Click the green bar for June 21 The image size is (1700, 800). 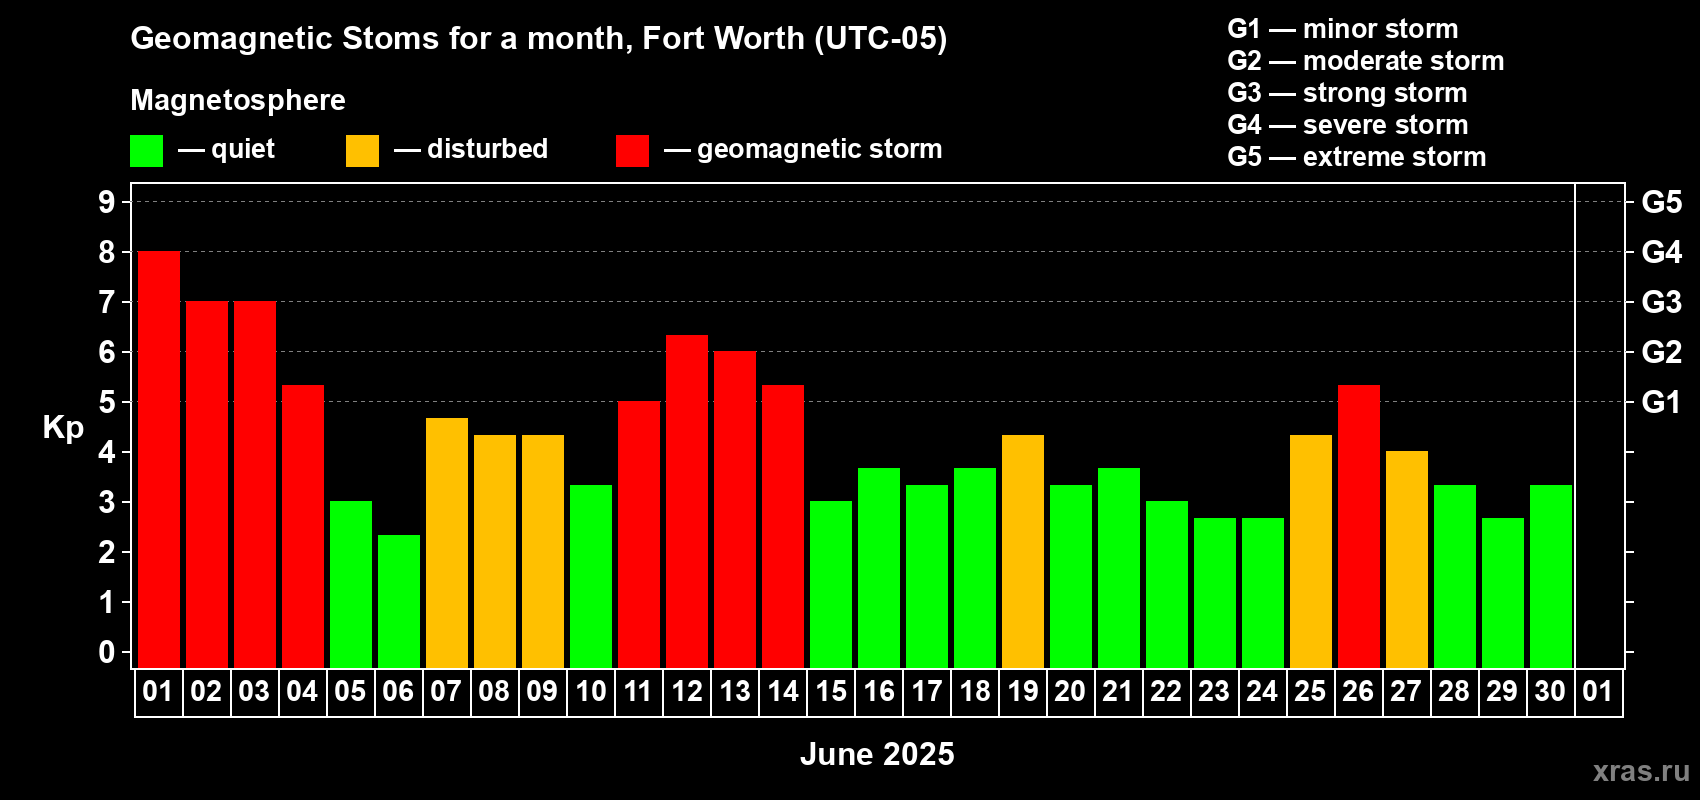pyautogui.click(x=1119, y=568)
